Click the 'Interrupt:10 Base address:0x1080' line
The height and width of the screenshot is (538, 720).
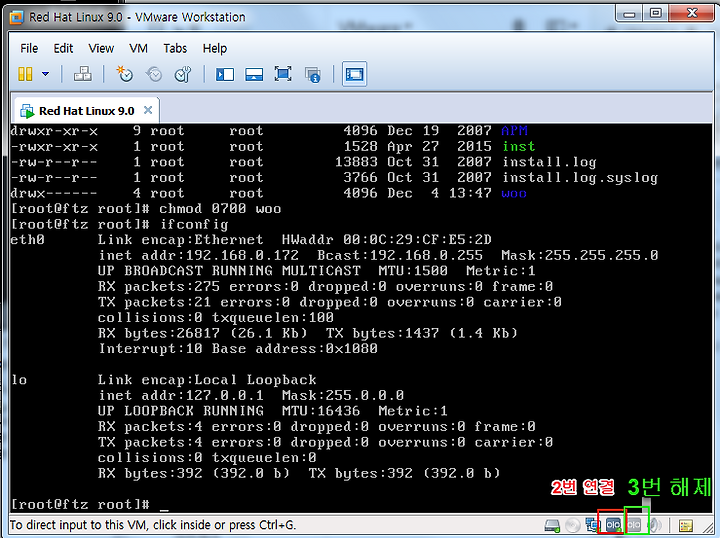pyautogui.click(x=238, y=349)
